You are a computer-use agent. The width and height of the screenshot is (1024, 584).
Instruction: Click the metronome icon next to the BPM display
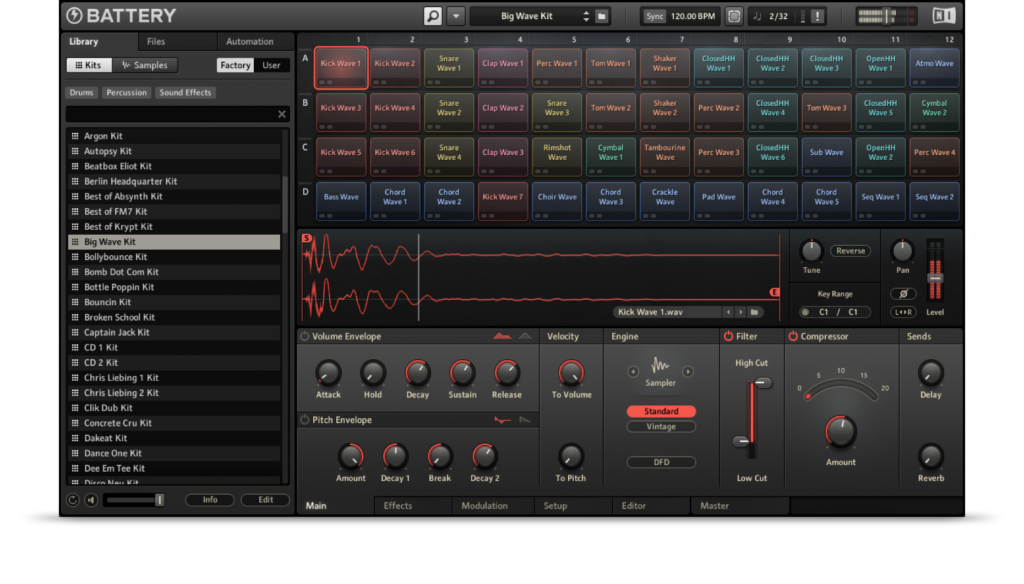[736, 15]
